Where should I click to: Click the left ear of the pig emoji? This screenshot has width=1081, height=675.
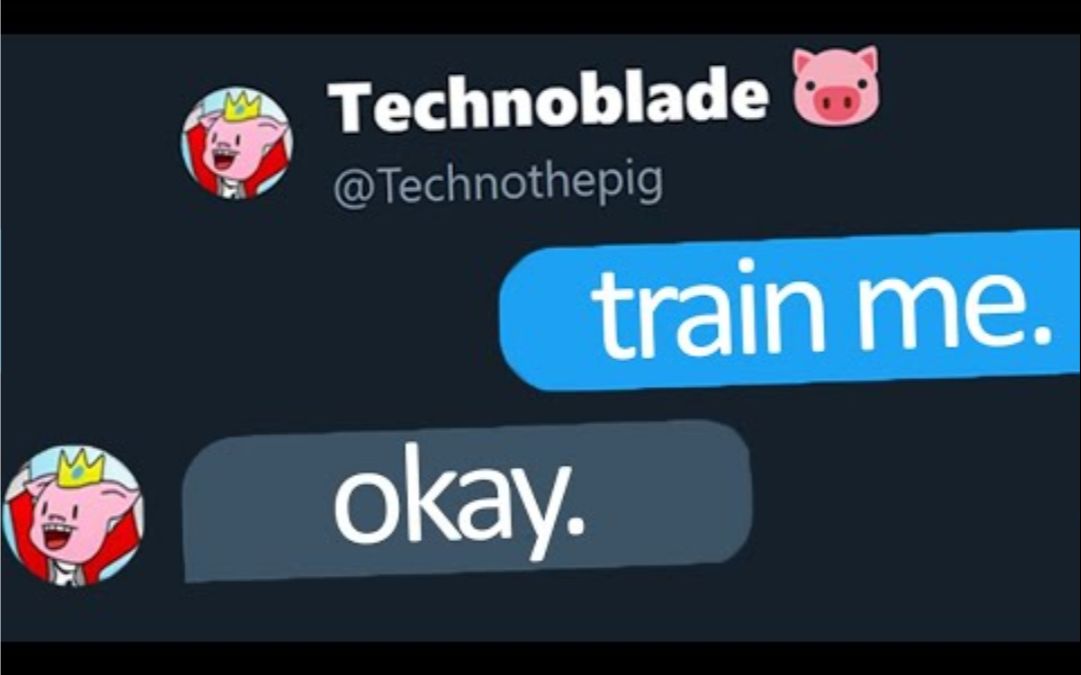804,61
